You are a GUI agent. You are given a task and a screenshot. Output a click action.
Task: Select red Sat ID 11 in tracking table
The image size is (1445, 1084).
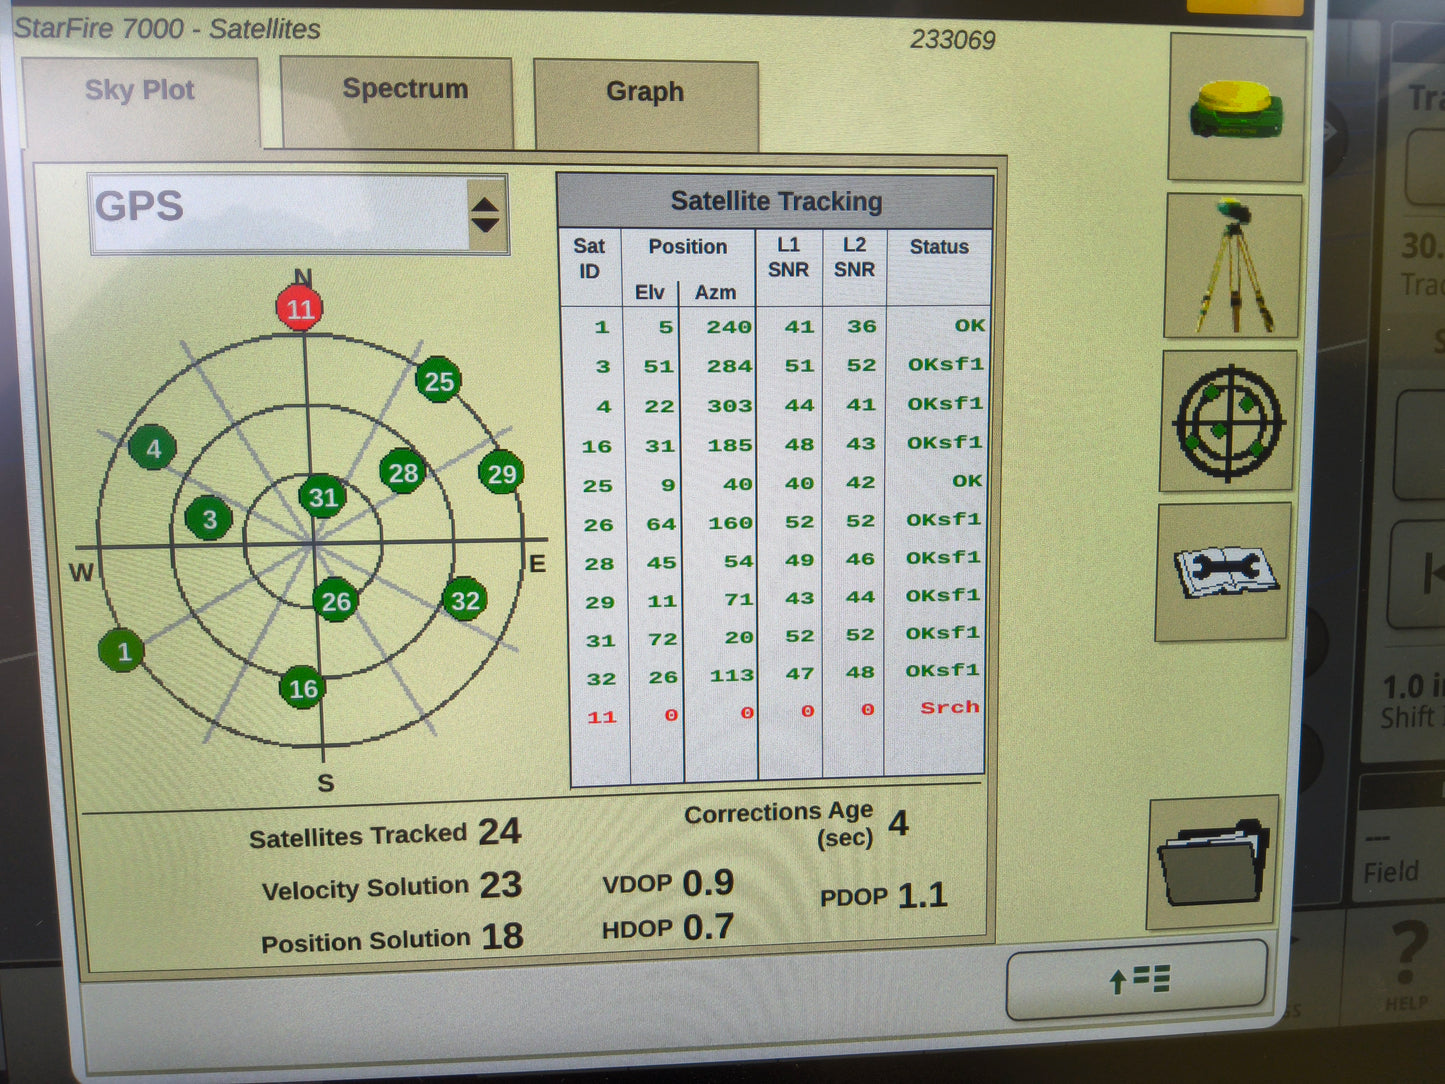pyautogui.click(x=602, y=717)
